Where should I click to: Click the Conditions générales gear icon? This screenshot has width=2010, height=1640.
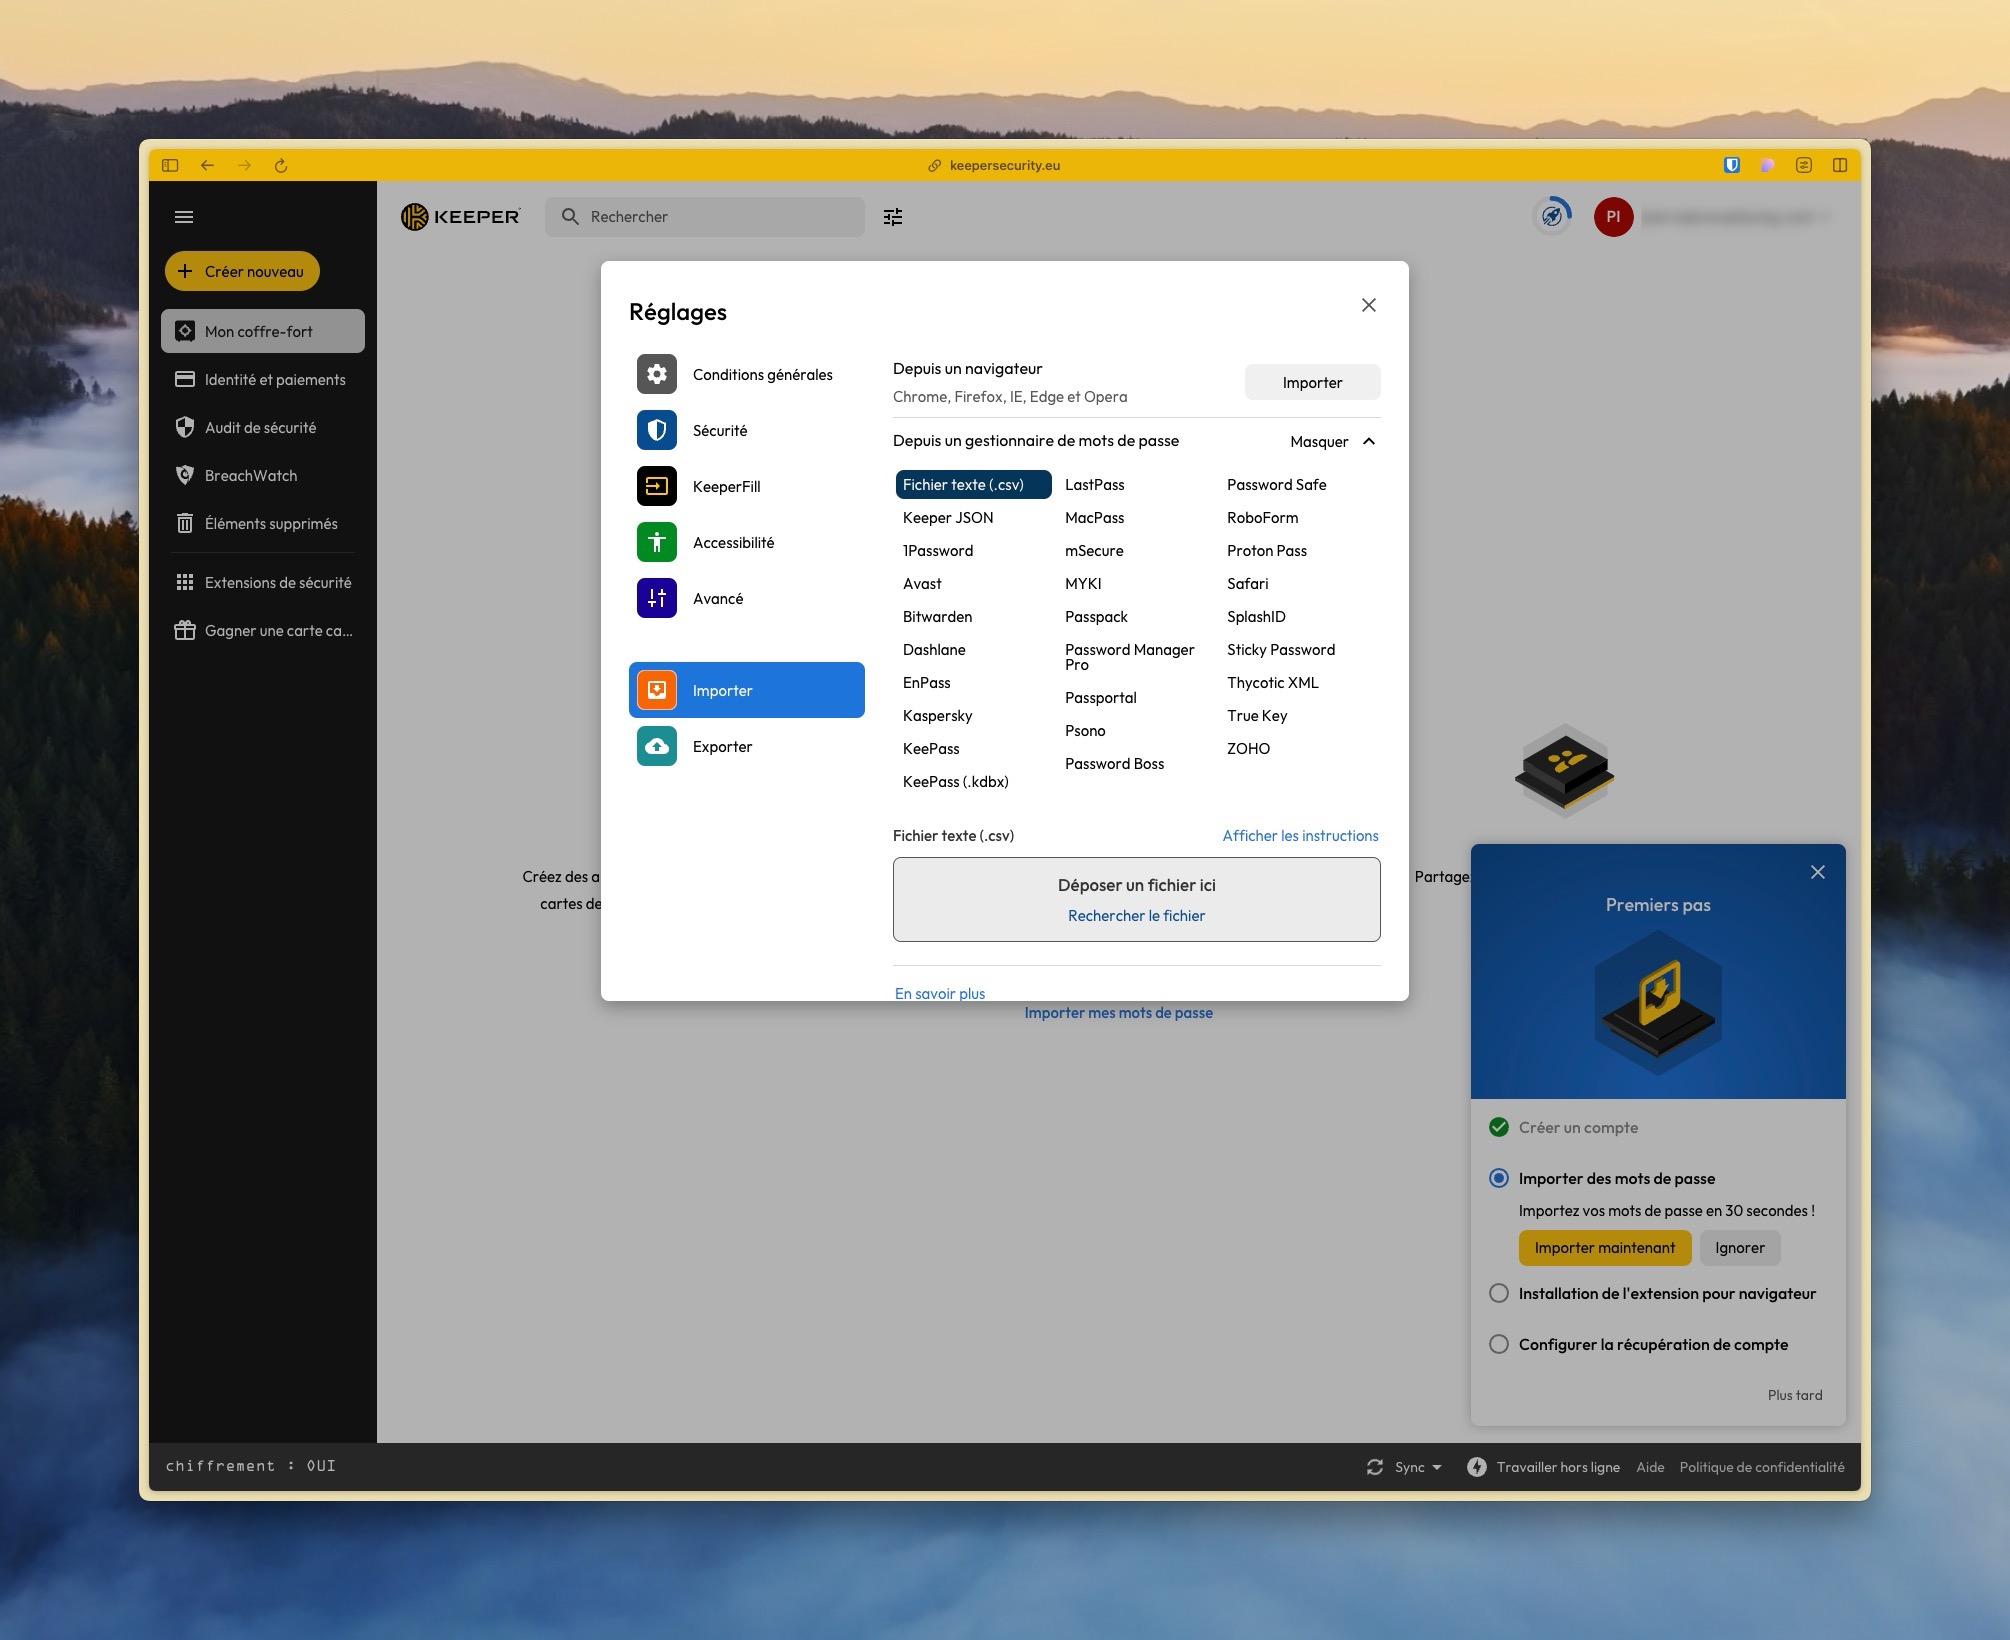point(657,374)
